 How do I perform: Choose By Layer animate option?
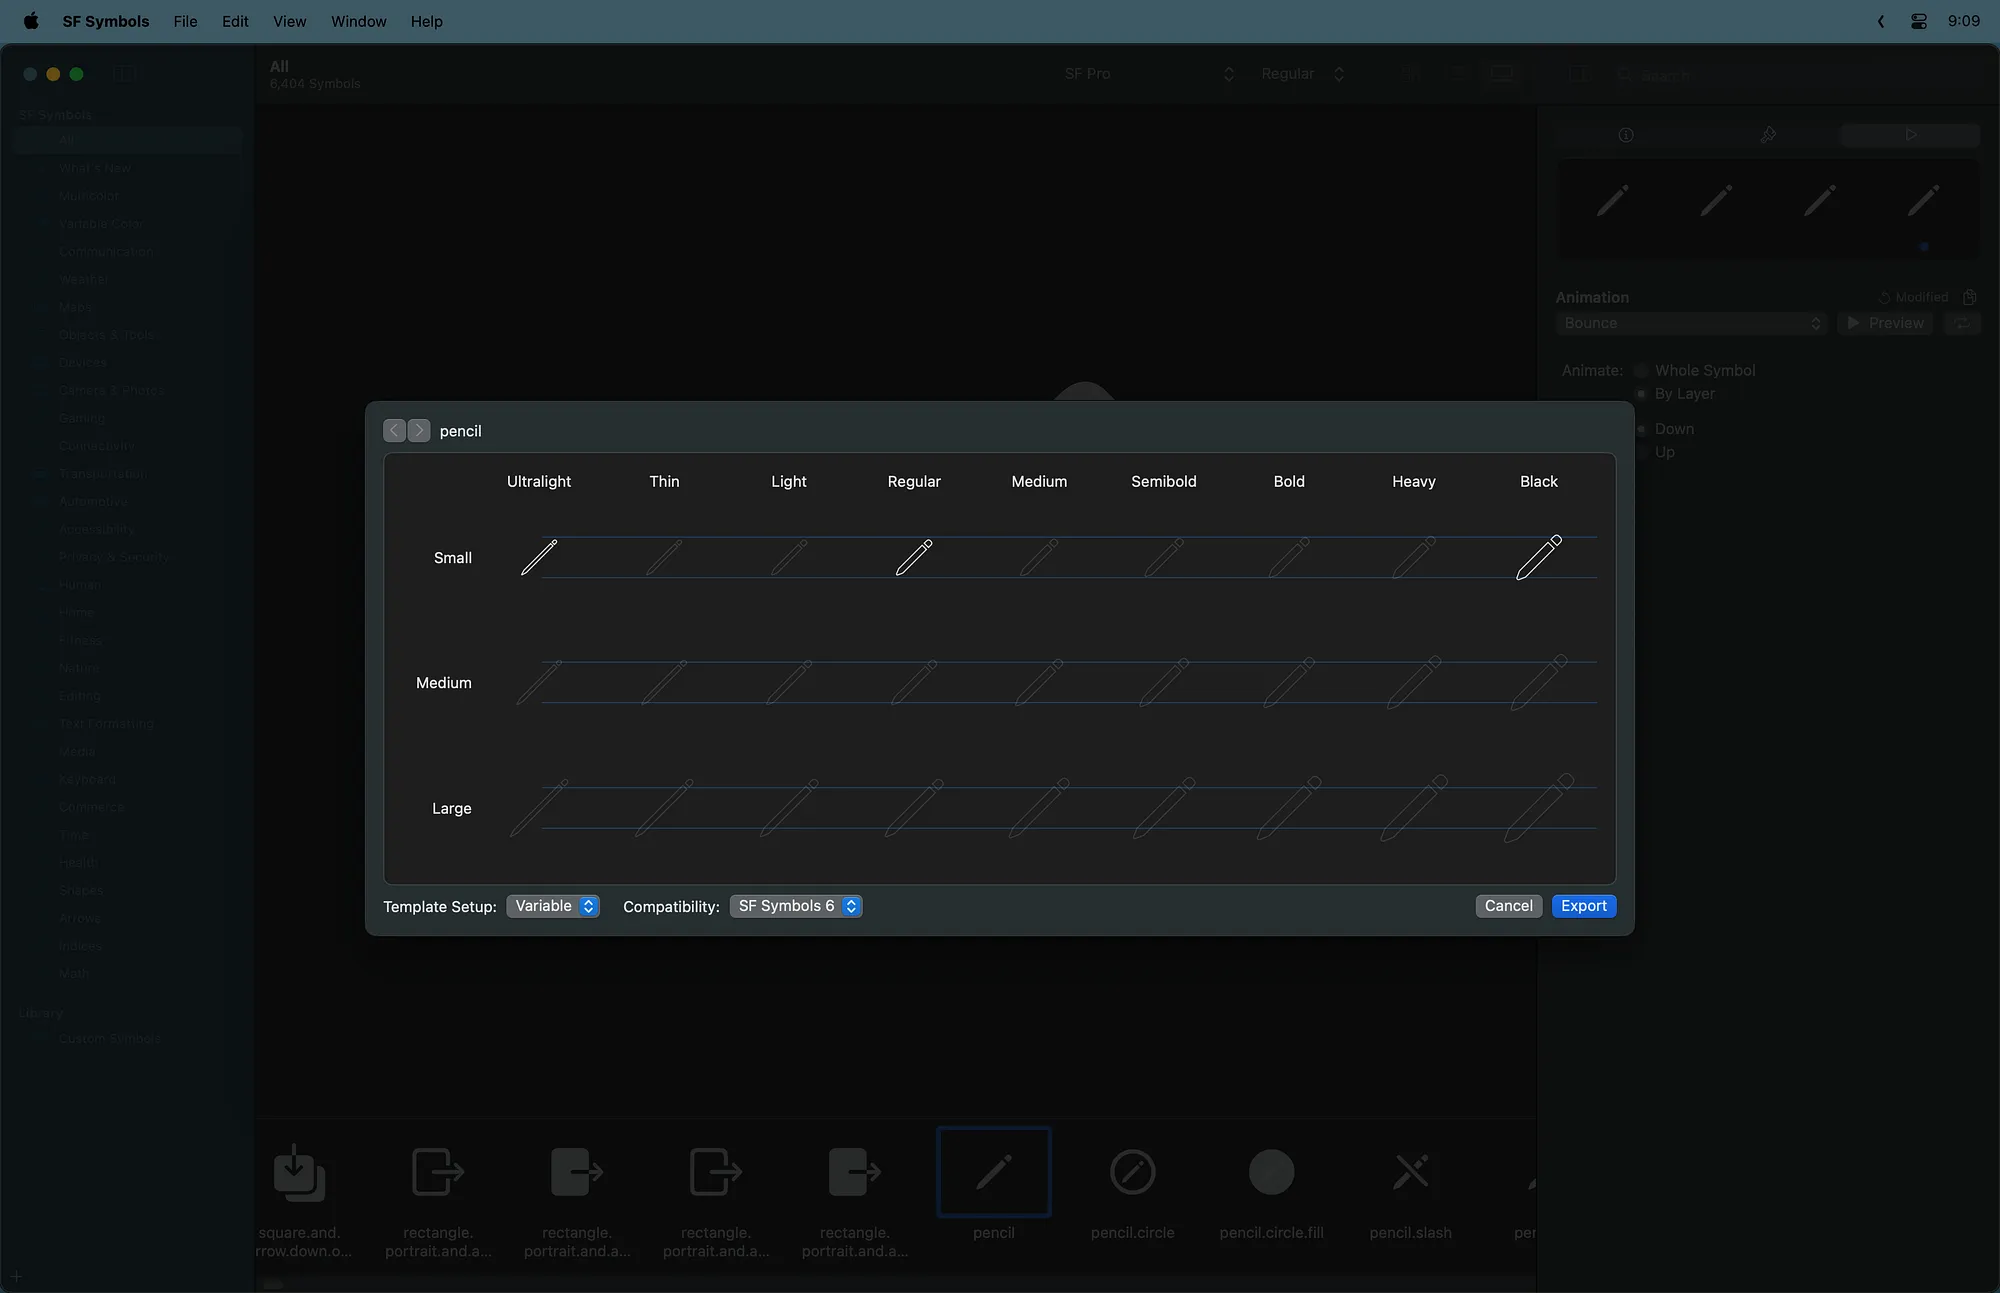[x=1677, y=394]
